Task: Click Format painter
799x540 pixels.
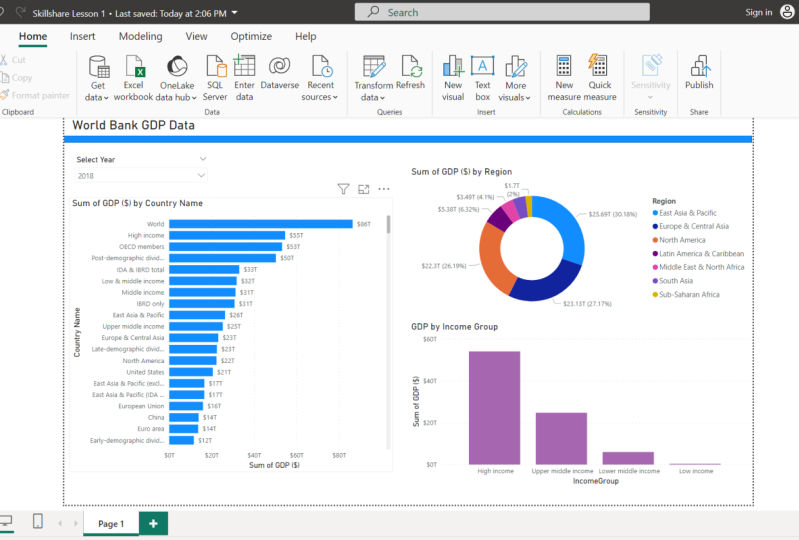Action: tap(35, 95)
